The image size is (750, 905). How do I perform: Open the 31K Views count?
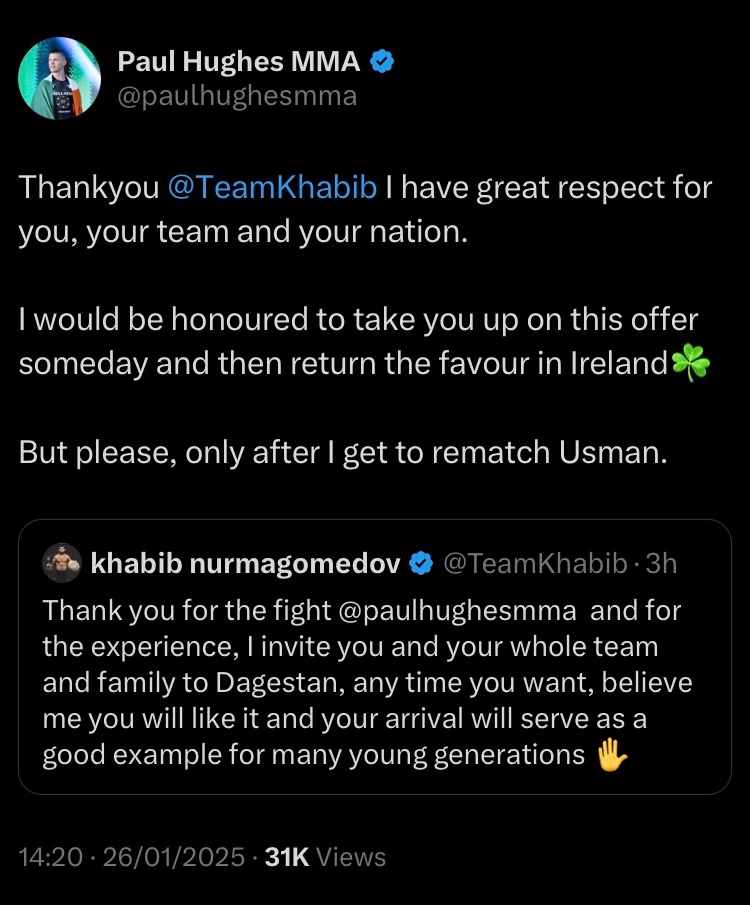(x=325, y=857)
